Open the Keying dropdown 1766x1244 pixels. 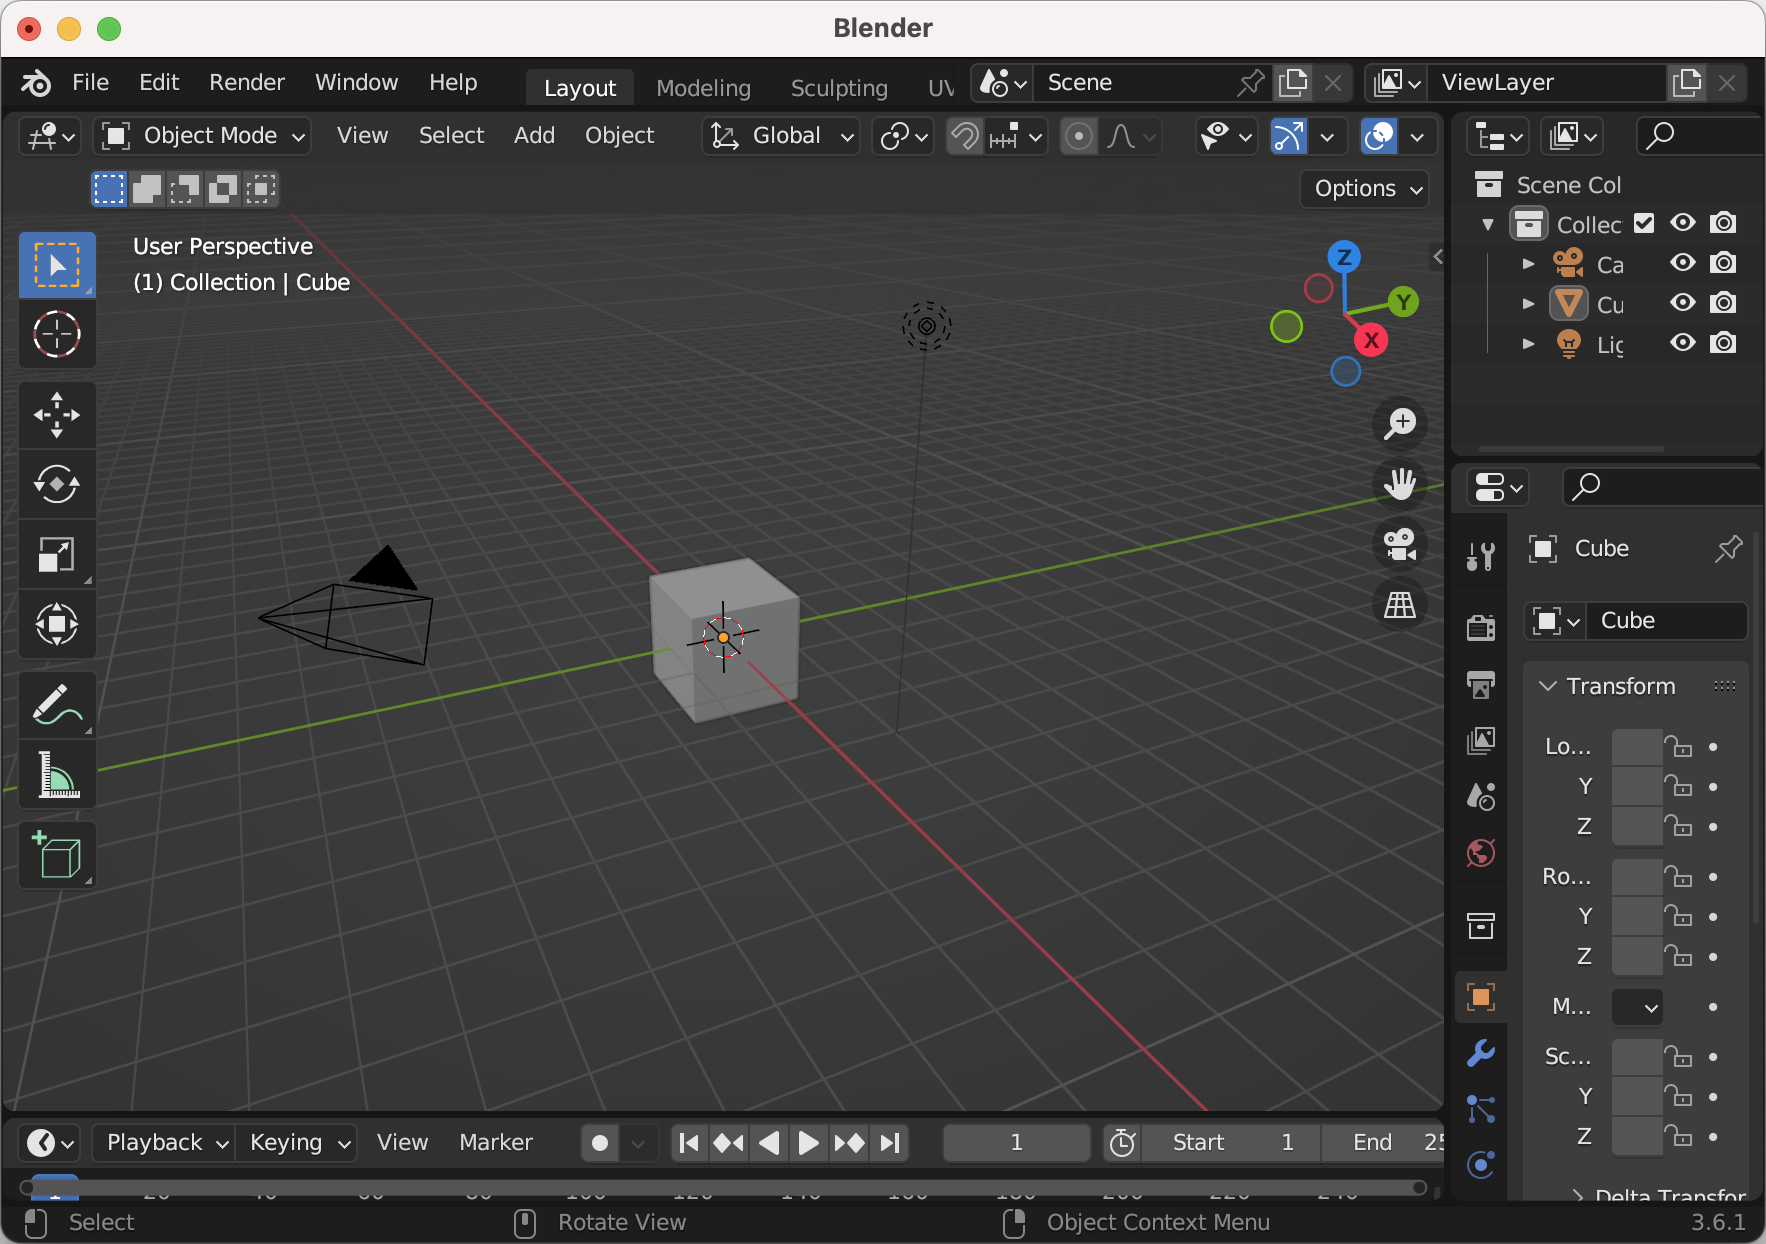(297, 1143)
